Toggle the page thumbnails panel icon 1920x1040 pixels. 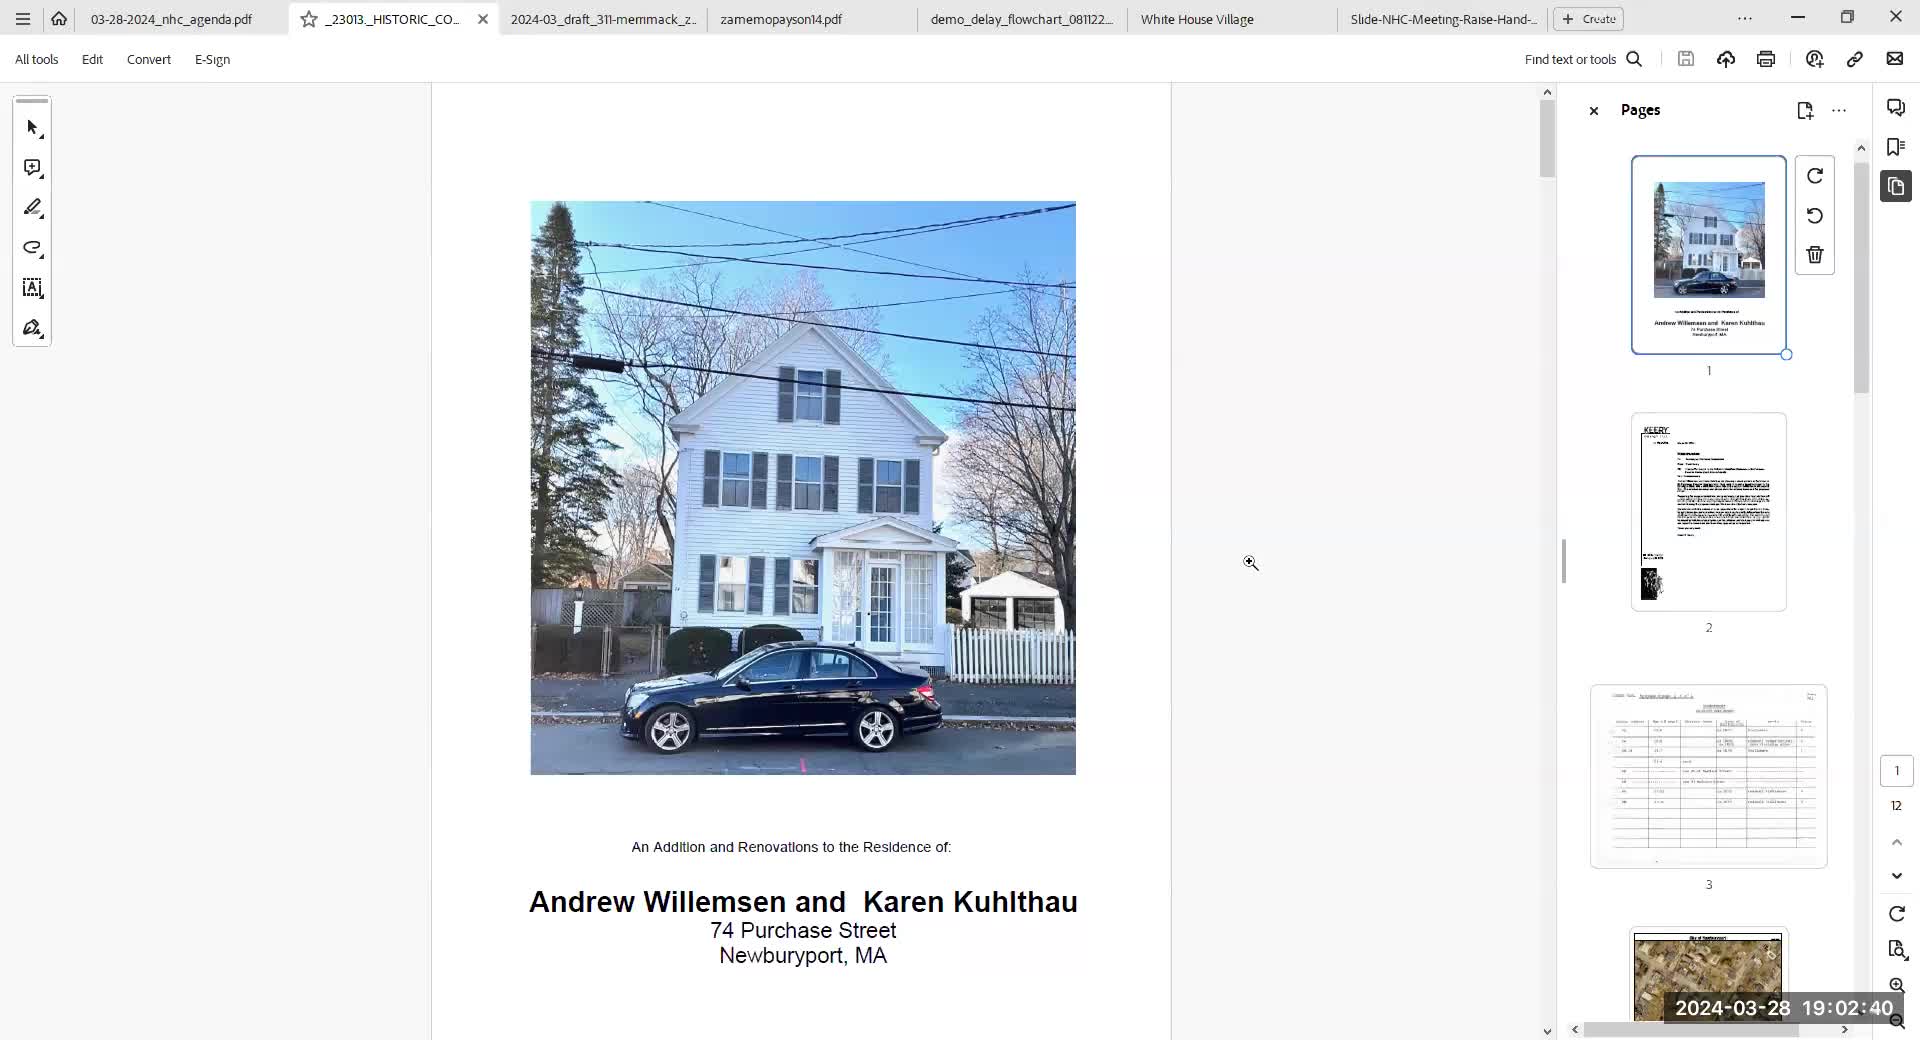(x=1896, y=186)
